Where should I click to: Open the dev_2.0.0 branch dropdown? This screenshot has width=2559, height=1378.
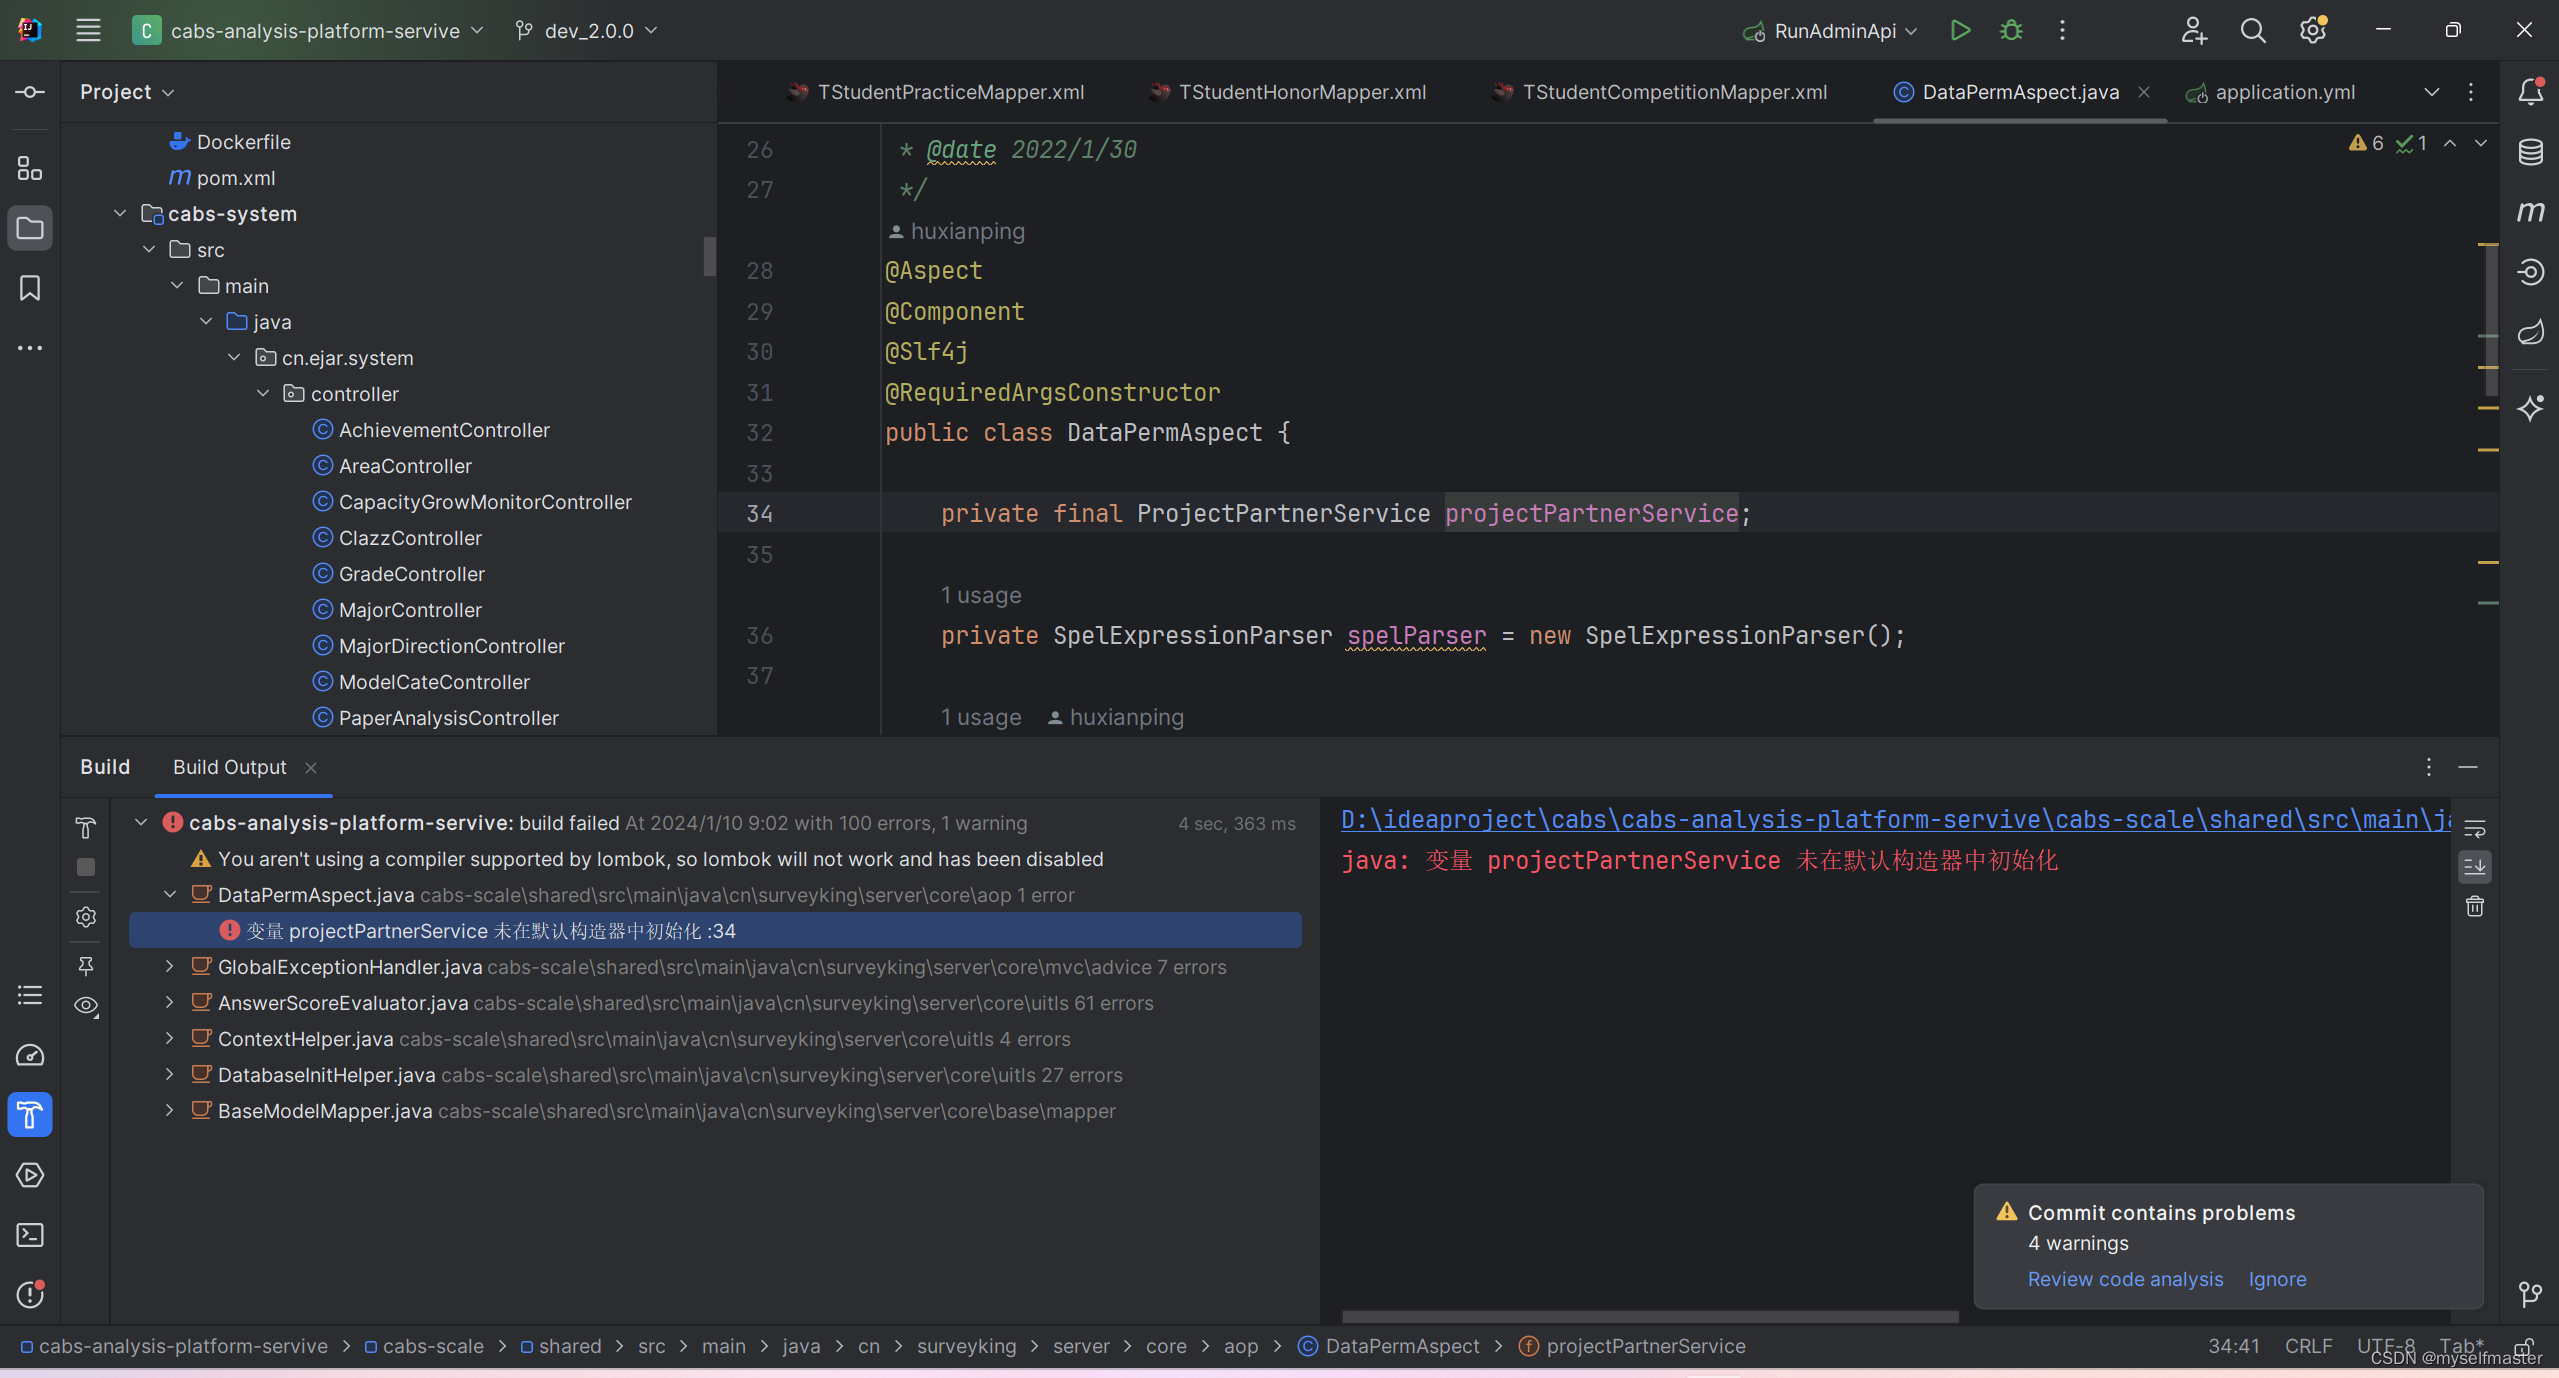pyautogui.click(x=587, y=30)
